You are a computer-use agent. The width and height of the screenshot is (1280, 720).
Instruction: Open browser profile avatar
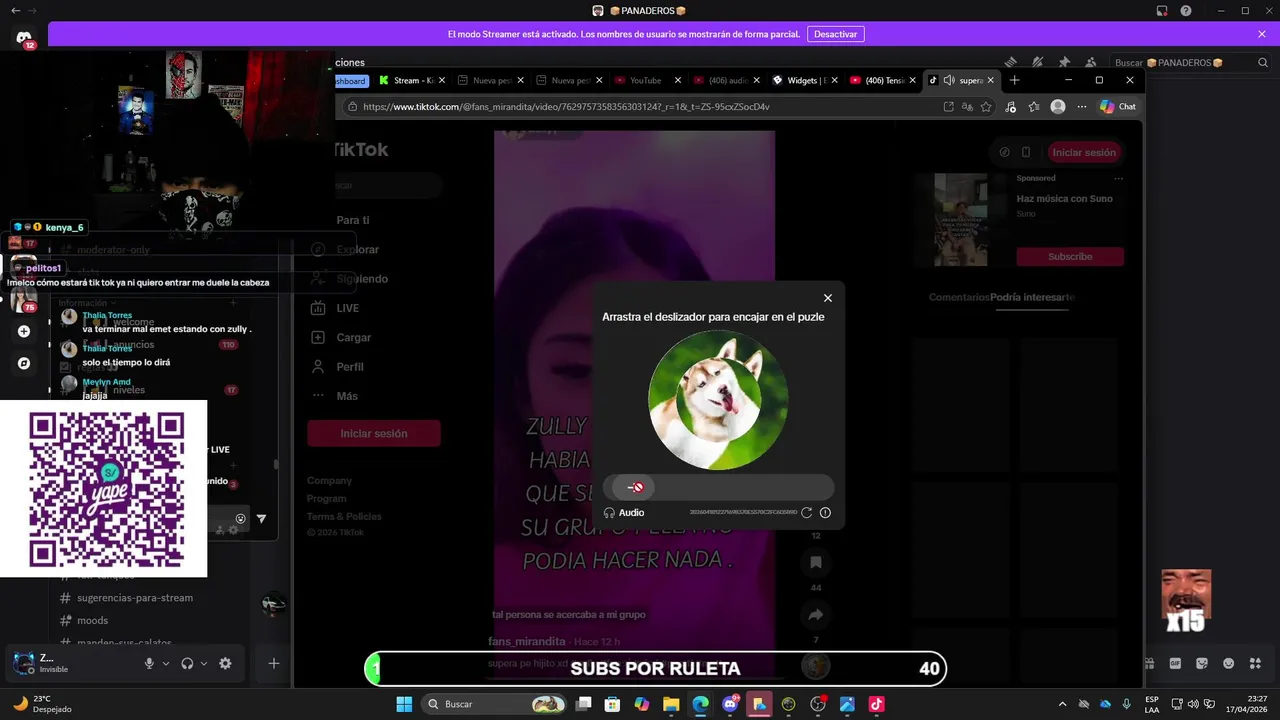tap(1058, 107)
